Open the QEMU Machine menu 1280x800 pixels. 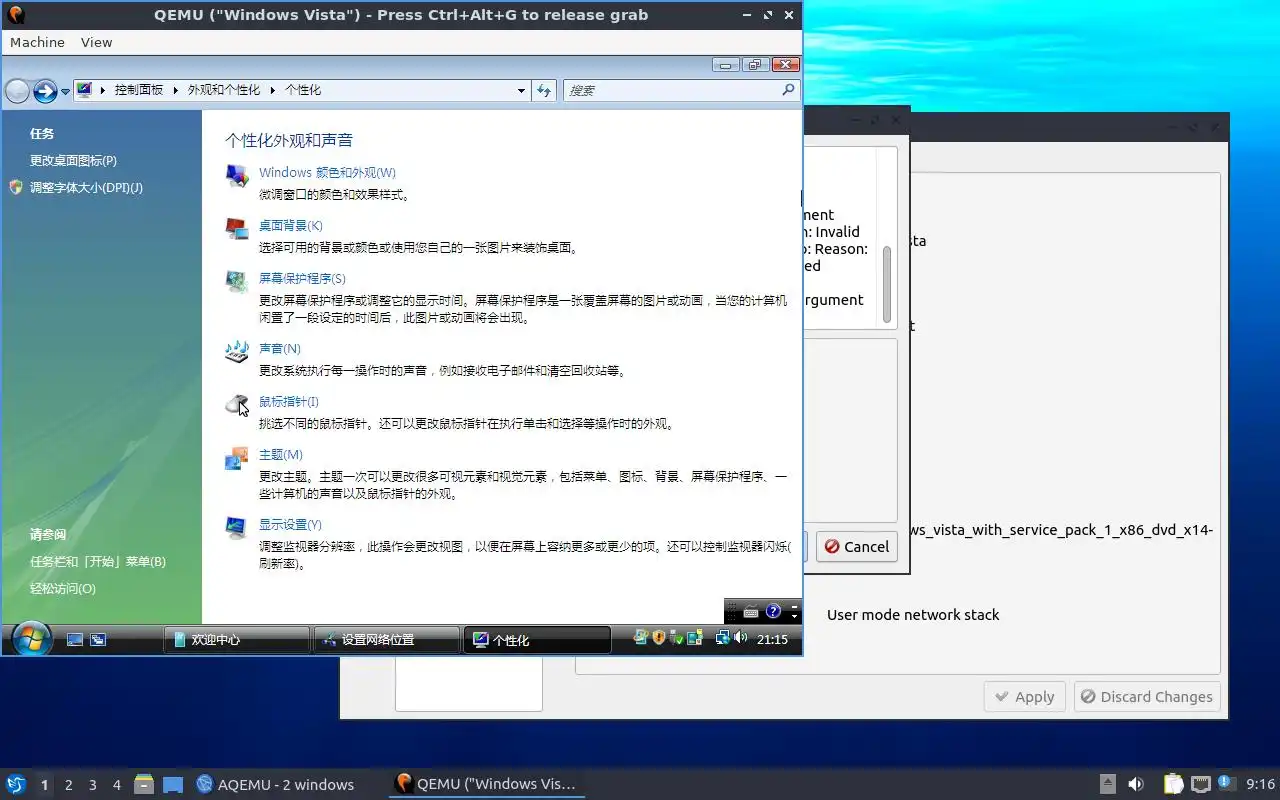coord(37,42)
